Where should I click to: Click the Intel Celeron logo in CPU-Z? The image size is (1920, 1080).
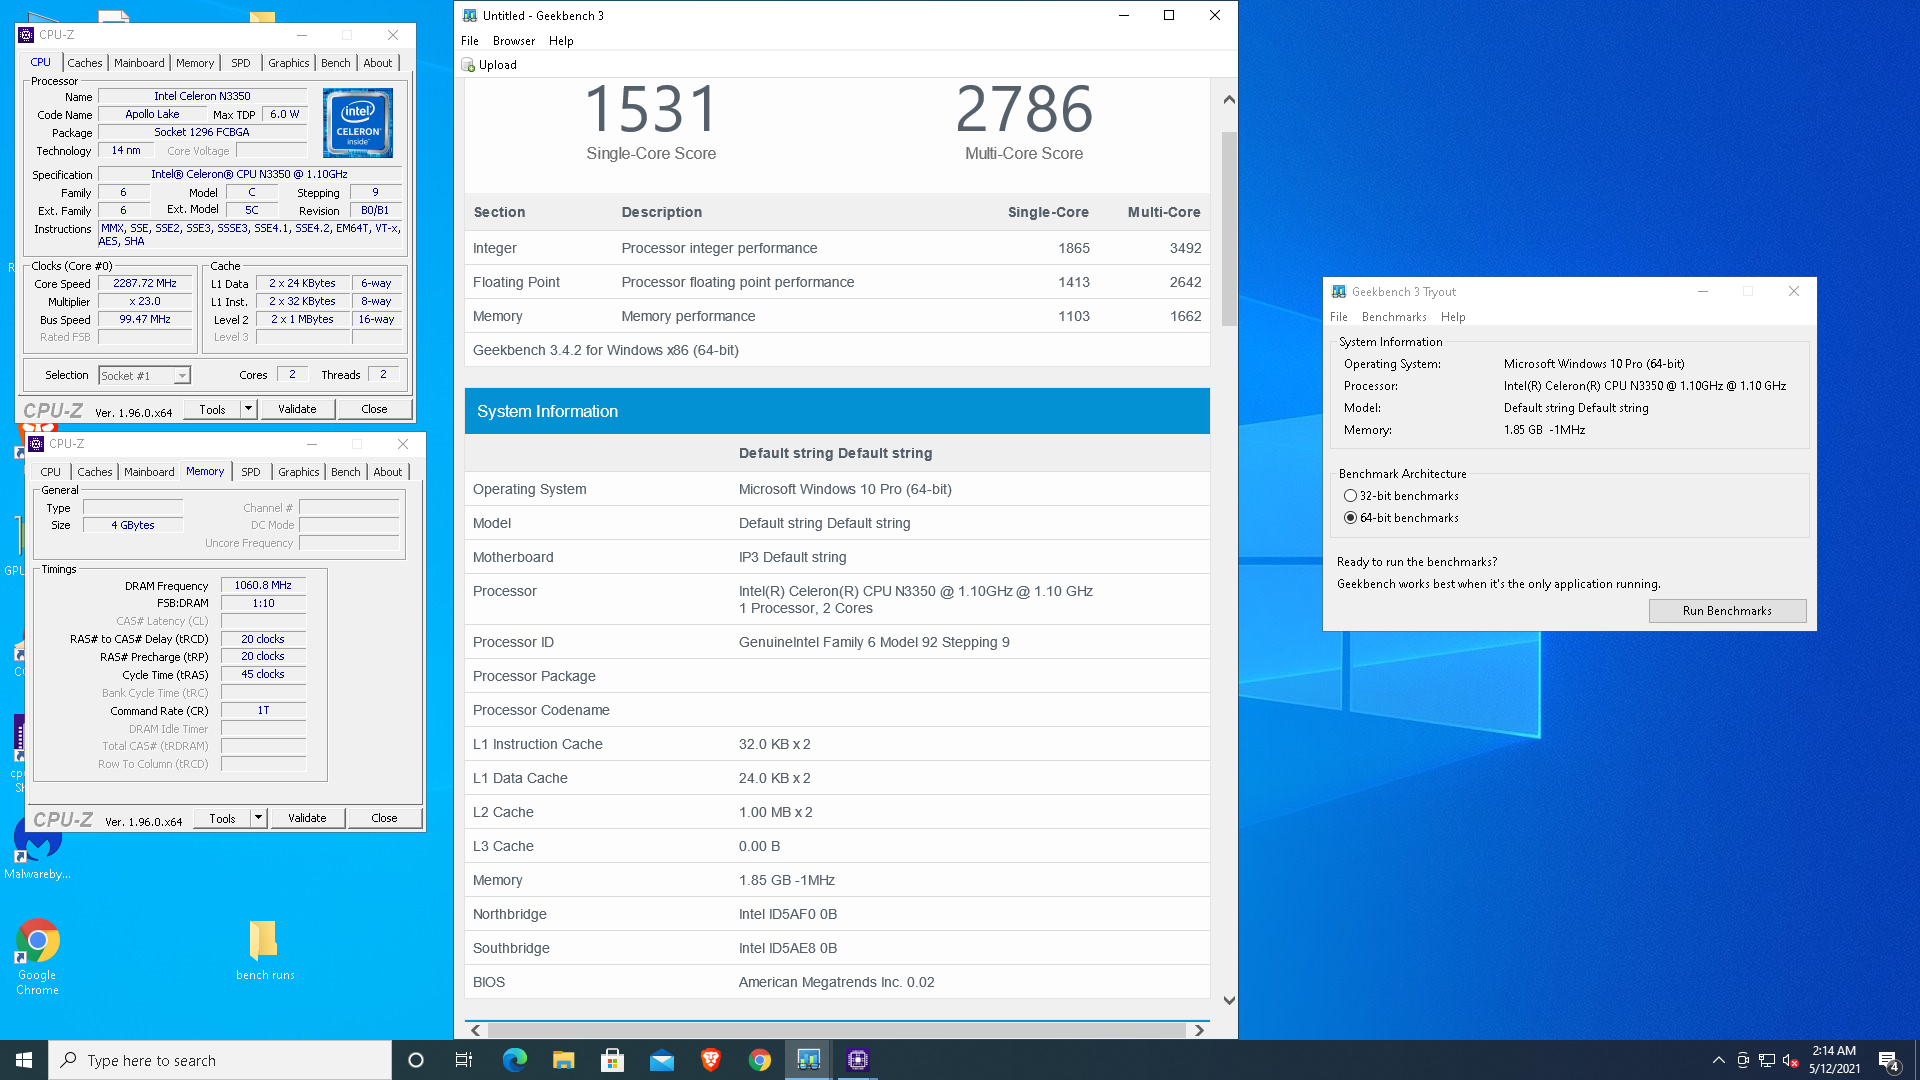358,123
